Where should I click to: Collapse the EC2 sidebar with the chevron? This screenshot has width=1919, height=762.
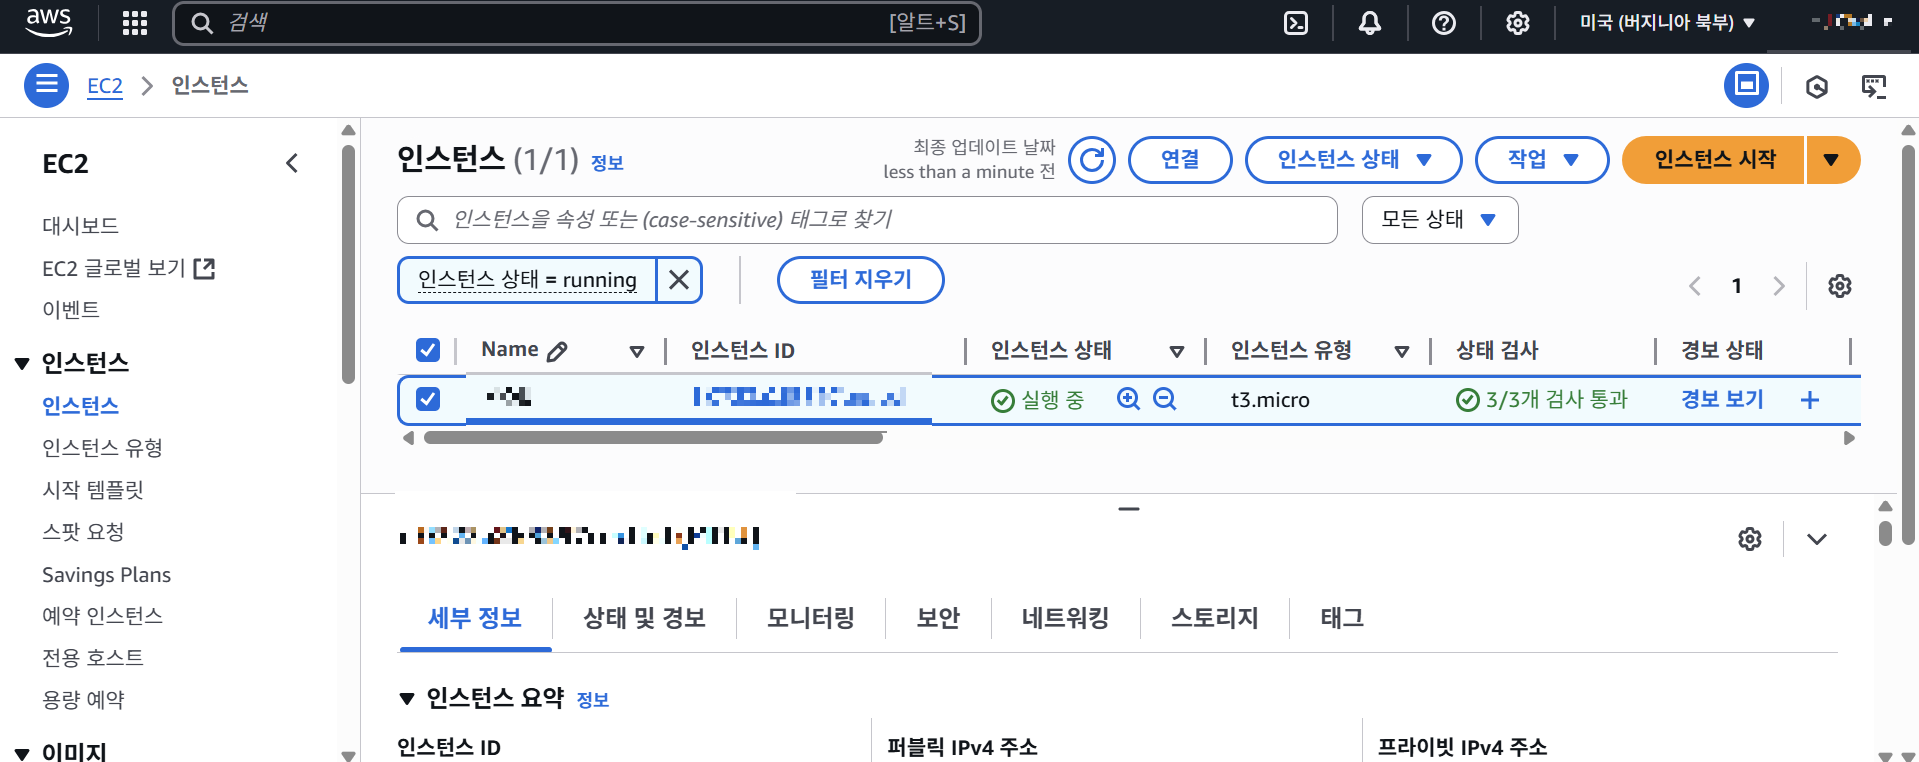pyautogui.click(x=292, y=163)
